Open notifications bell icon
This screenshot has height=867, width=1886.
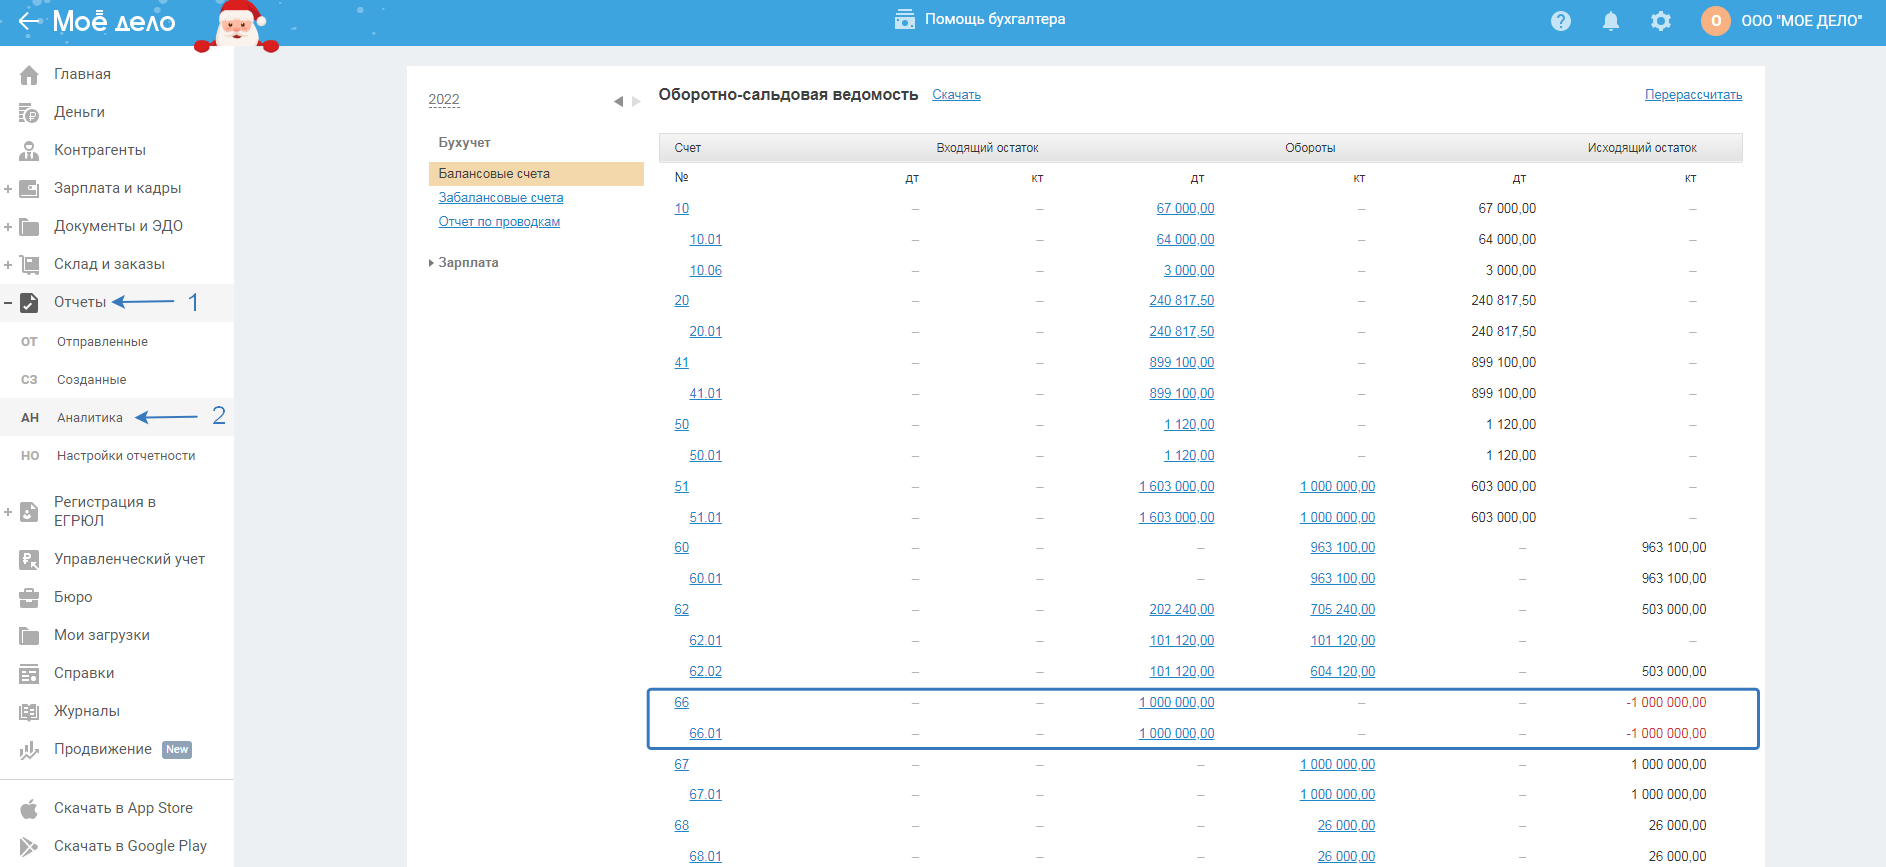point(1610,21)
